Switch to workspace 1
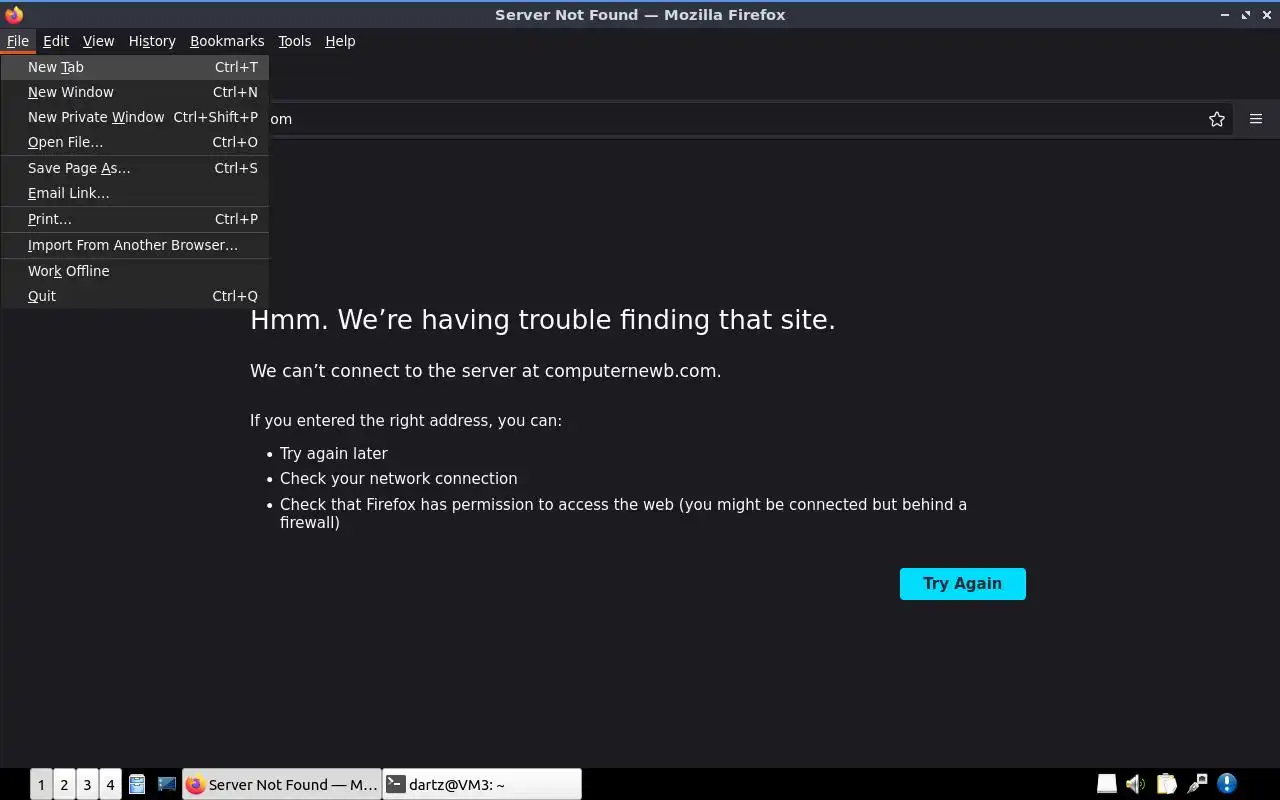This screenshot has width=1280, height=800. click(x=41, y=785)
